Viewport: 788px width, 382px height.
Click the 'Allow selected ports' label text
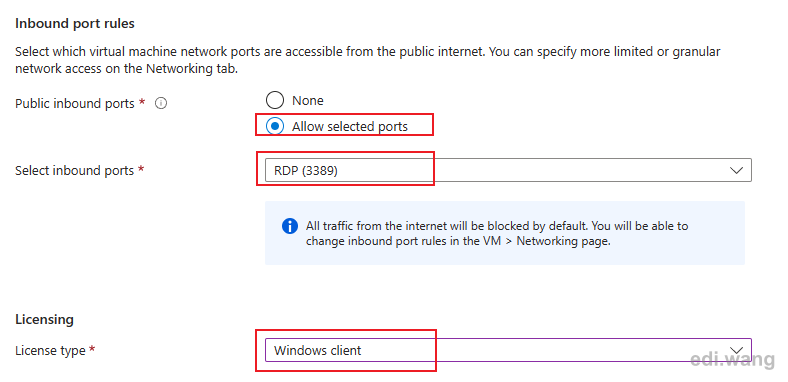tap(350, 126)
